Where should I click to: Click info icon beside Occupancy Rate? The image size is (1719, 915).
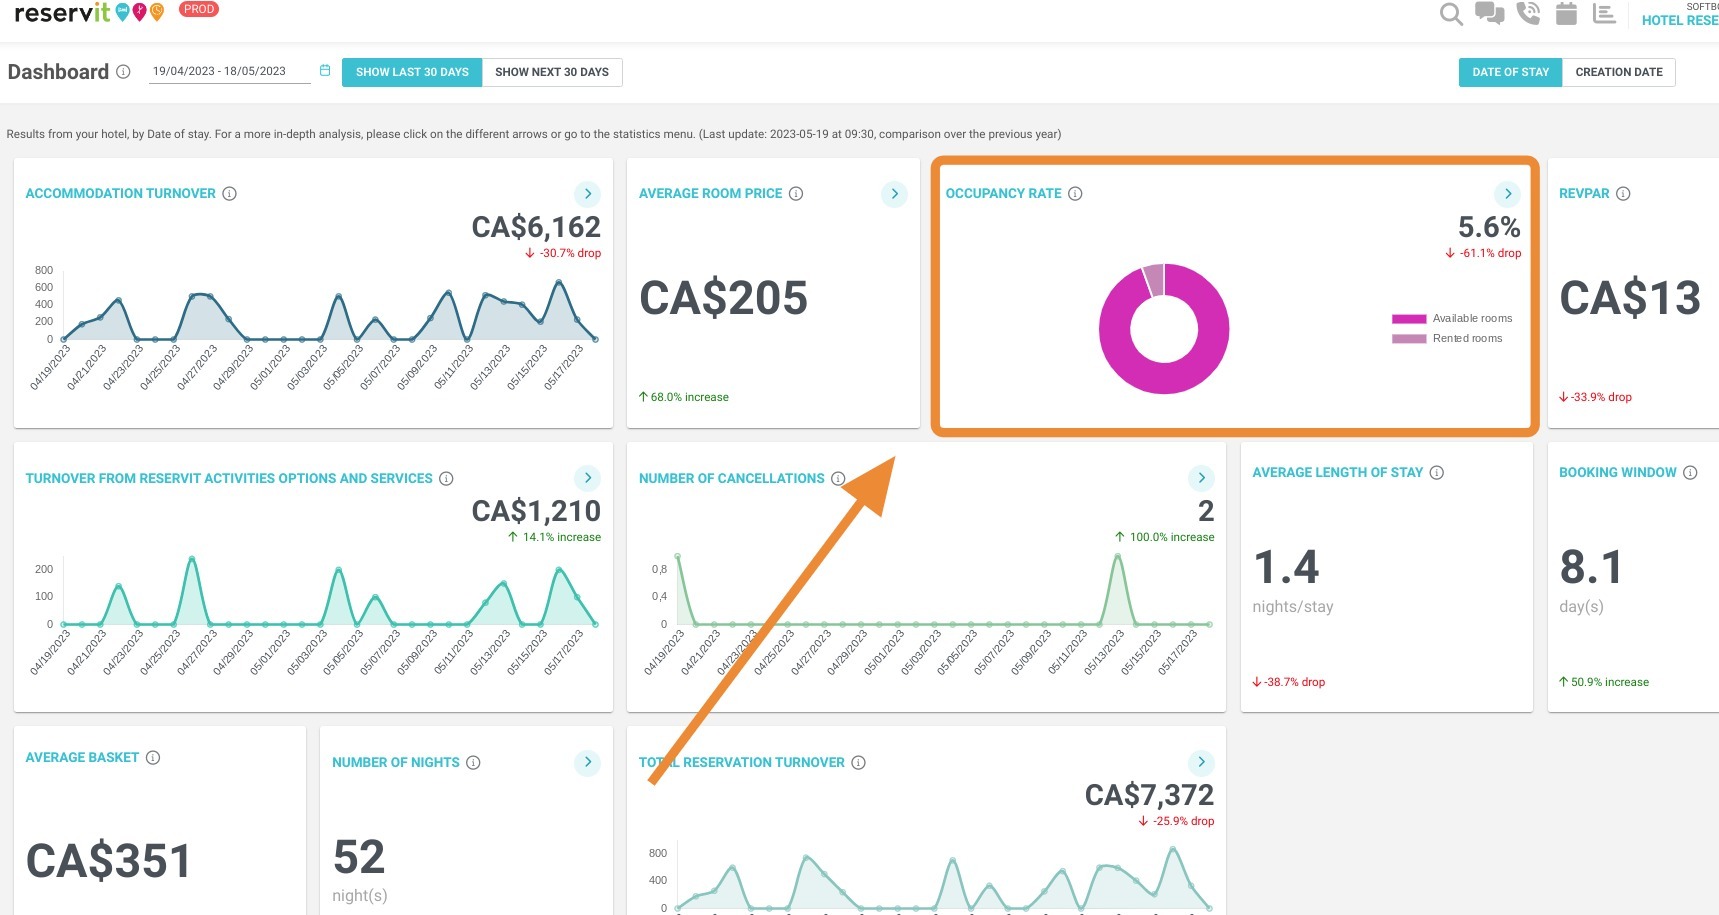(x=1075, y=193)
